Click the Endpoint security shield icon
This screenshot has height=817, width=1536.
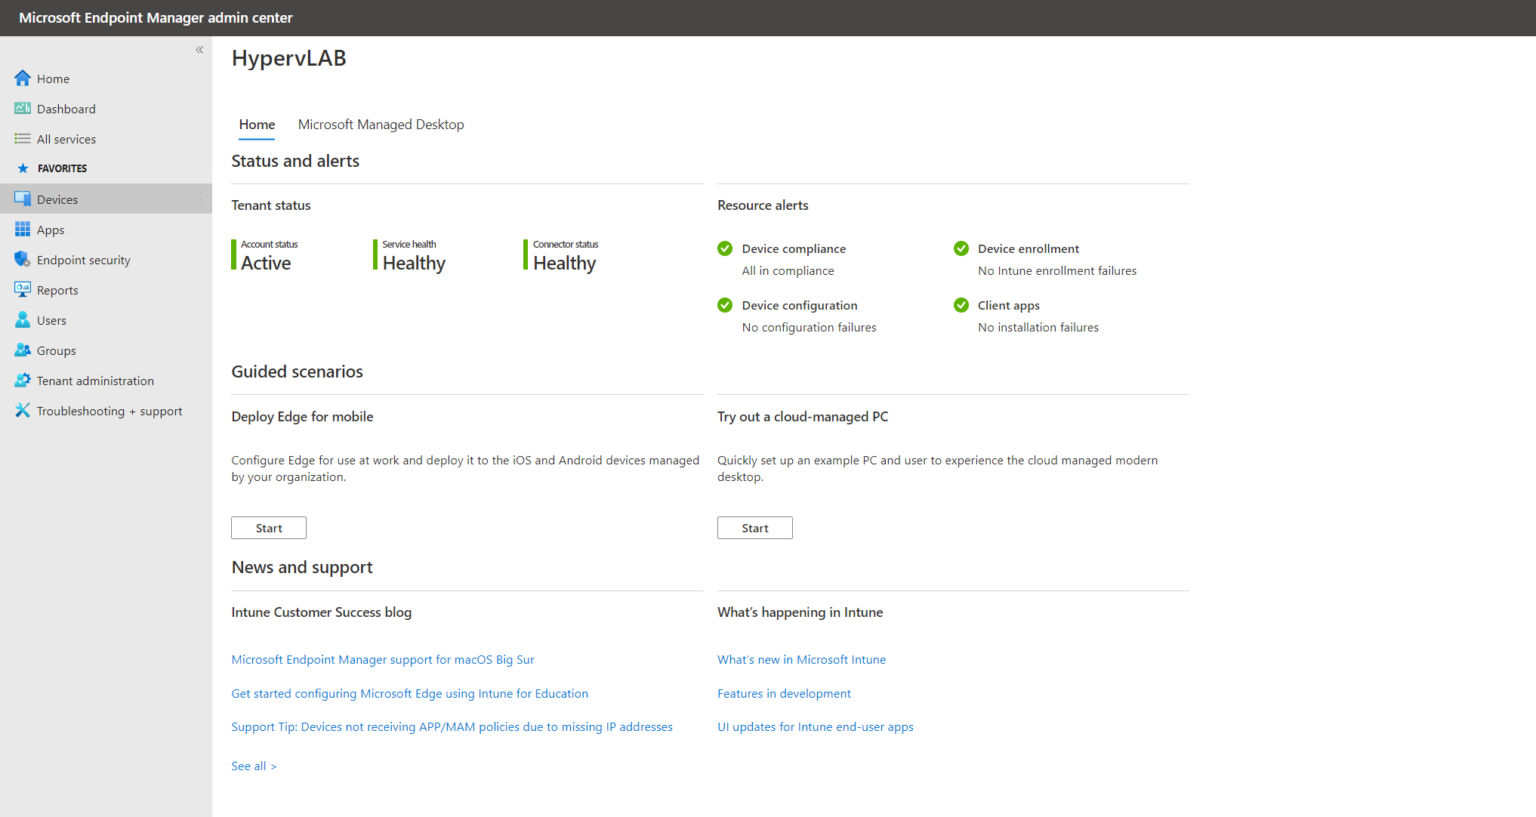pos(22,259)
